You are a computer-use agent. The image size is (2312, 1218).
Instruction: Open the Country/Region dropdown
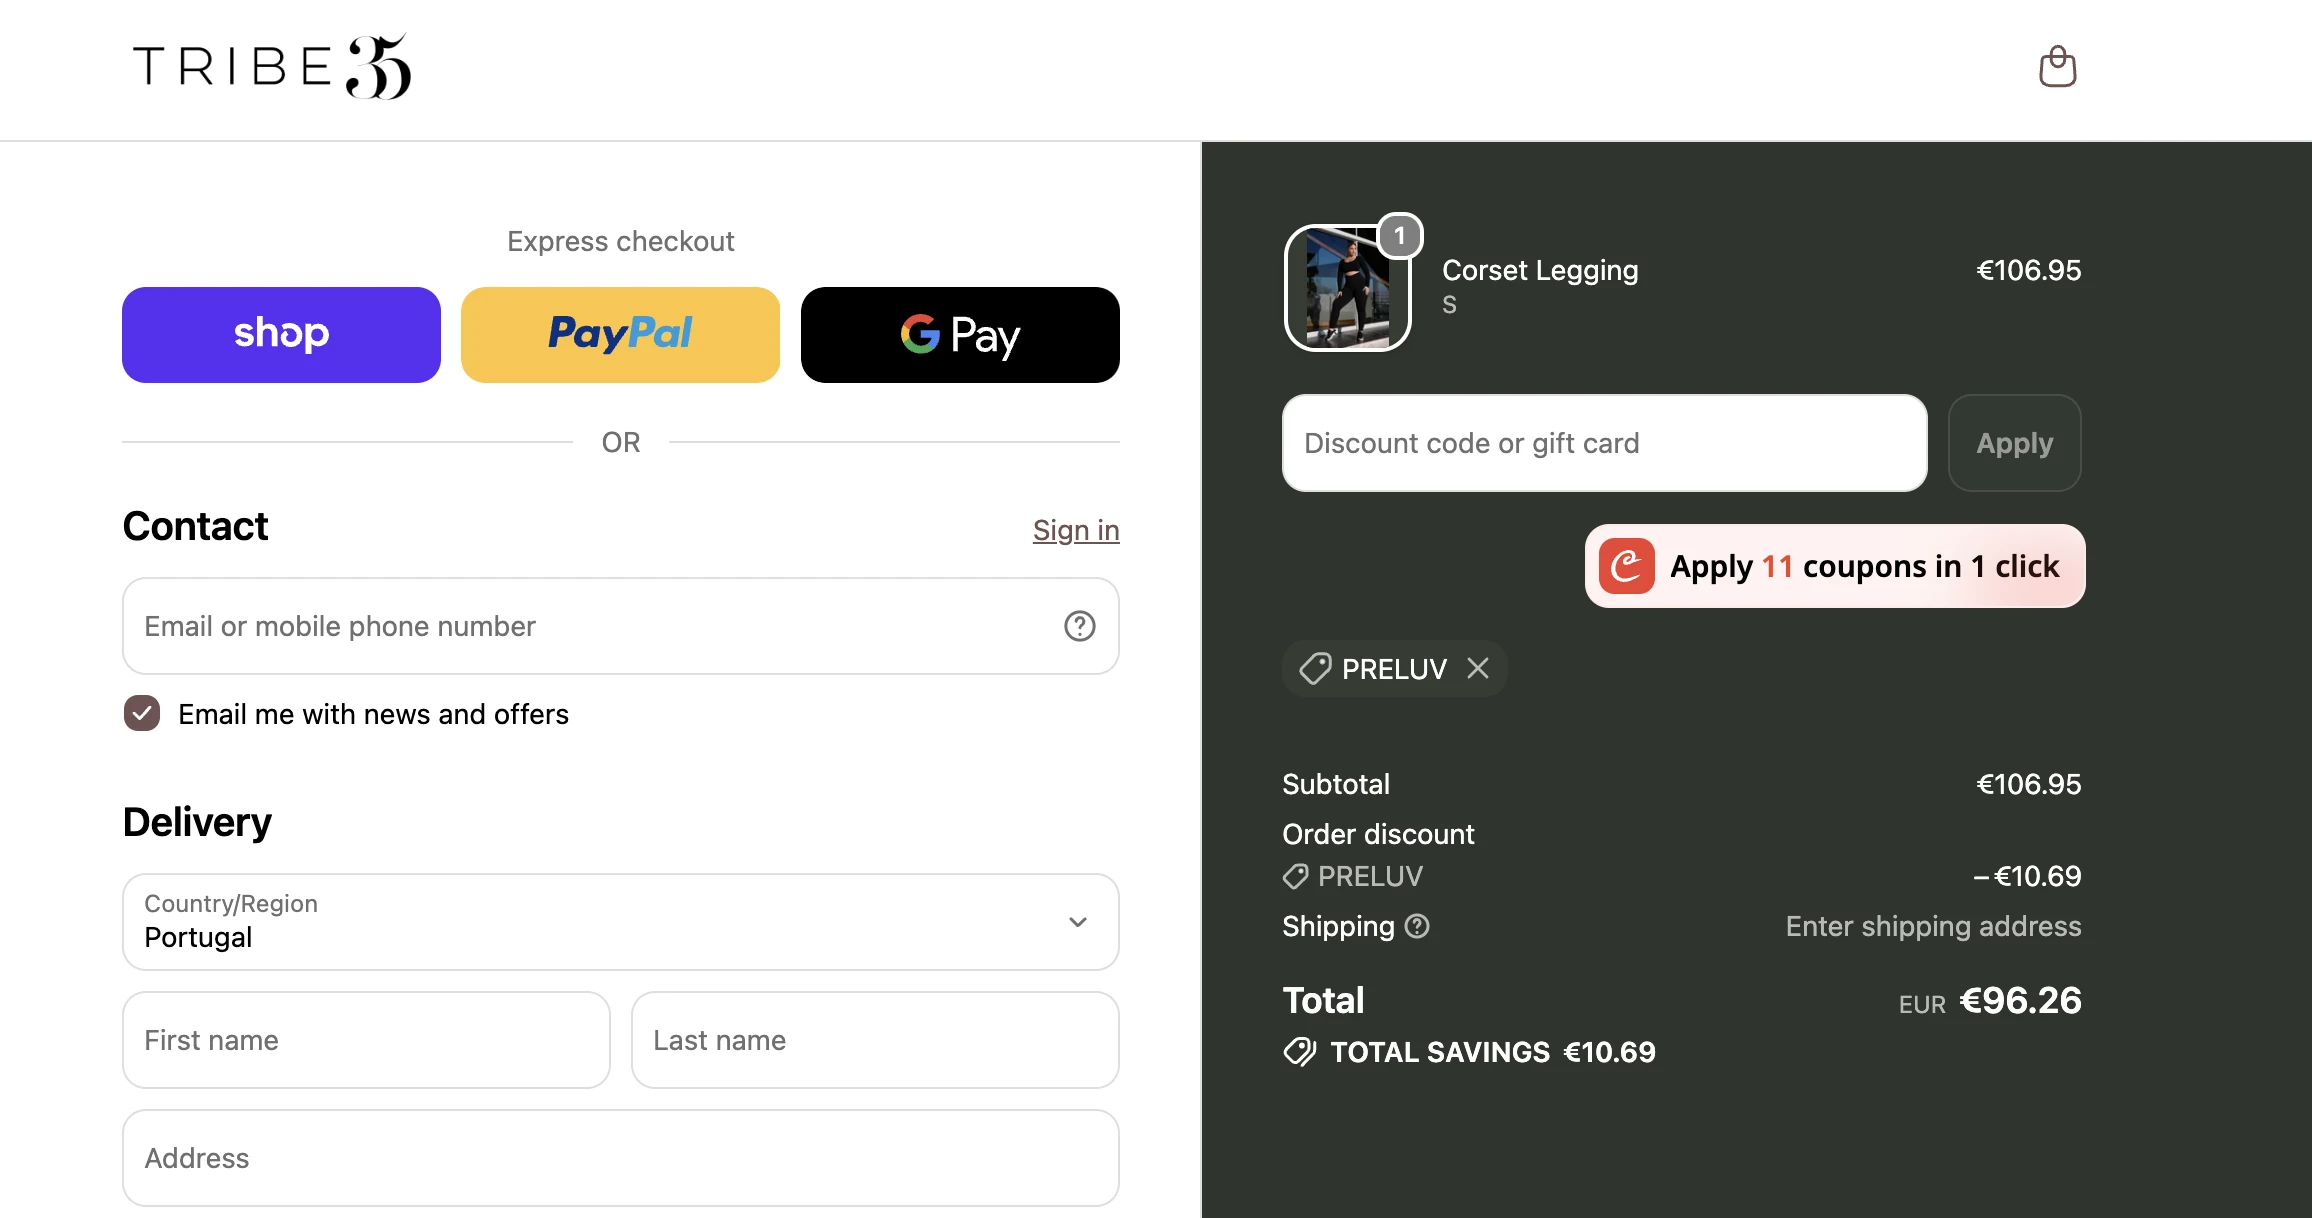[620, 922]
